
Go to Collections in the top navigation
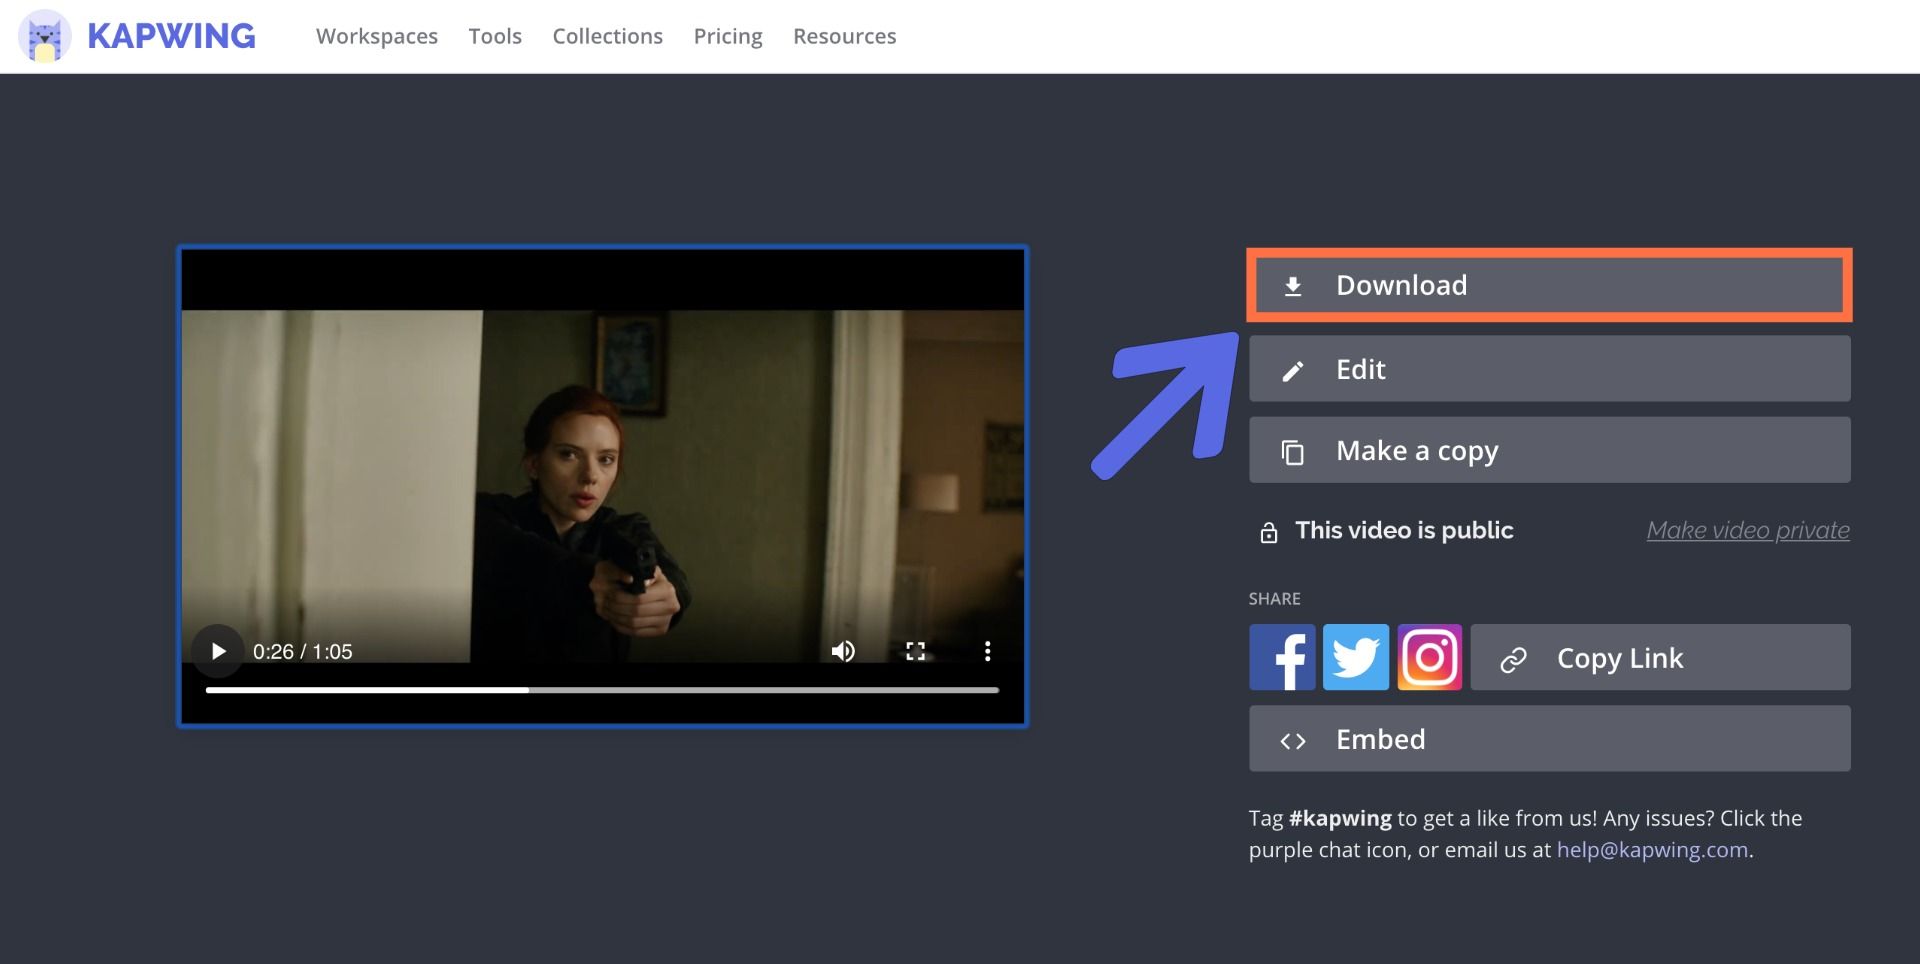pos(607,36)
